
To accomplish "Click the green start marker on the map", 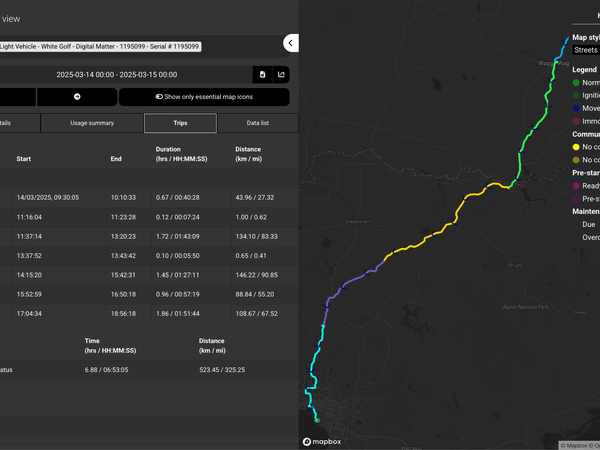I will (x=317, y=420).
